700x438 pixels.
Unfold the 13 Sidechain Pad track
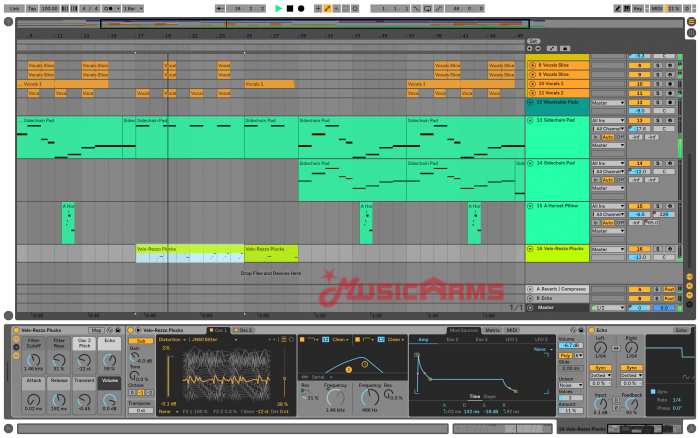tap(532, 120)
